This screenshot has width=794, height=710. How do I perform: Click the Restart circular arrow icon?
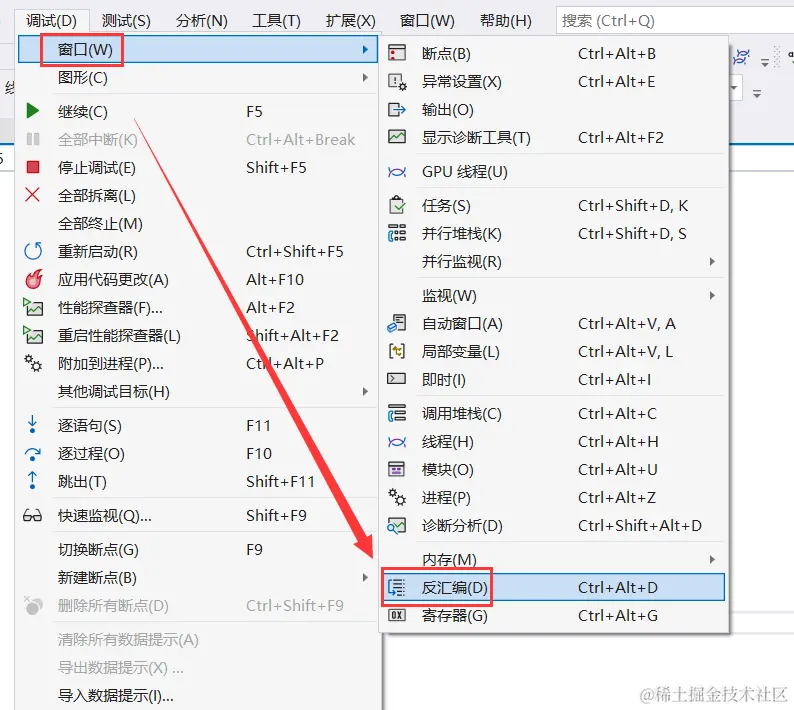click(33, 251)
